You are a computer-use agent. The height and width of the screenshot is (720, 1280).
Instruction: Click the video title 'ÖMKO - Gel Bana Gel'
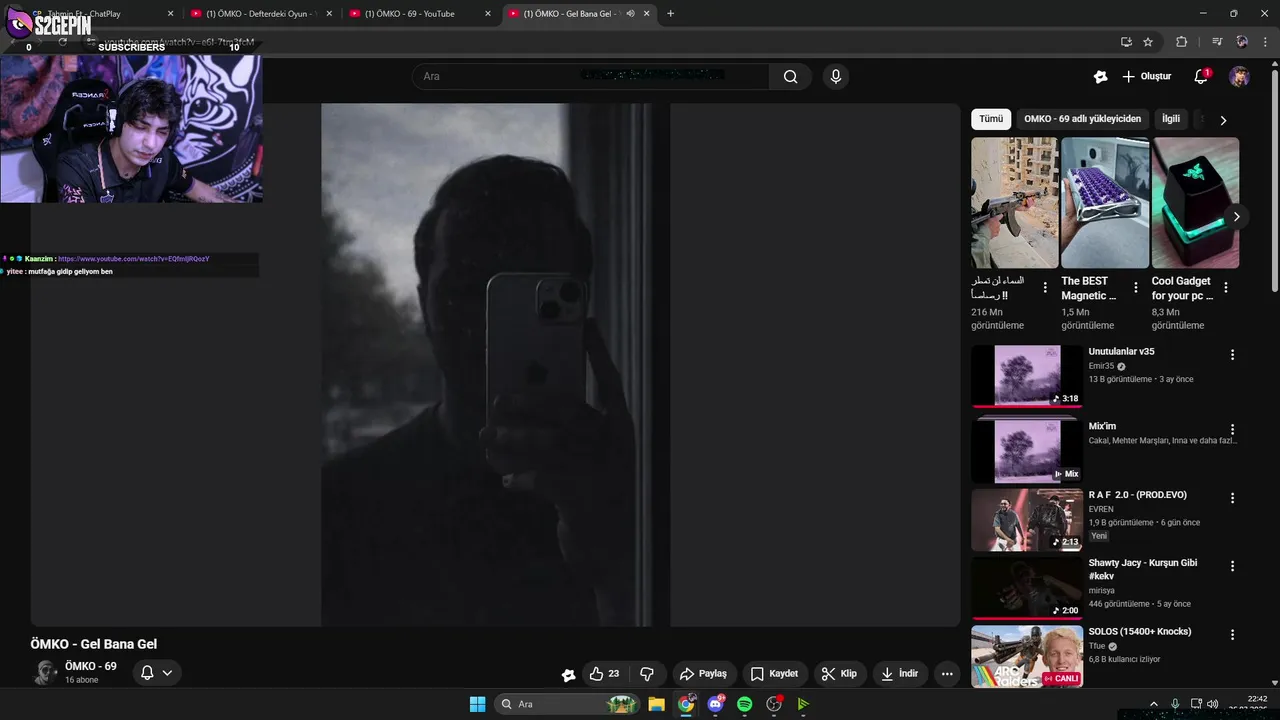point(94,644)
